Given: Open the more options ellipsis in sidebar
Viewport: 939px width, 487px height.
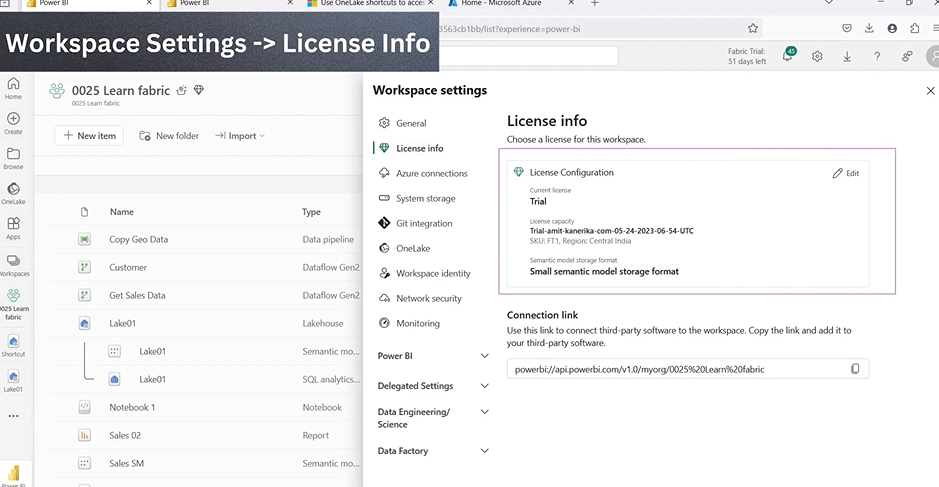Looking at the screenshot, I should [x=13, y=416].
